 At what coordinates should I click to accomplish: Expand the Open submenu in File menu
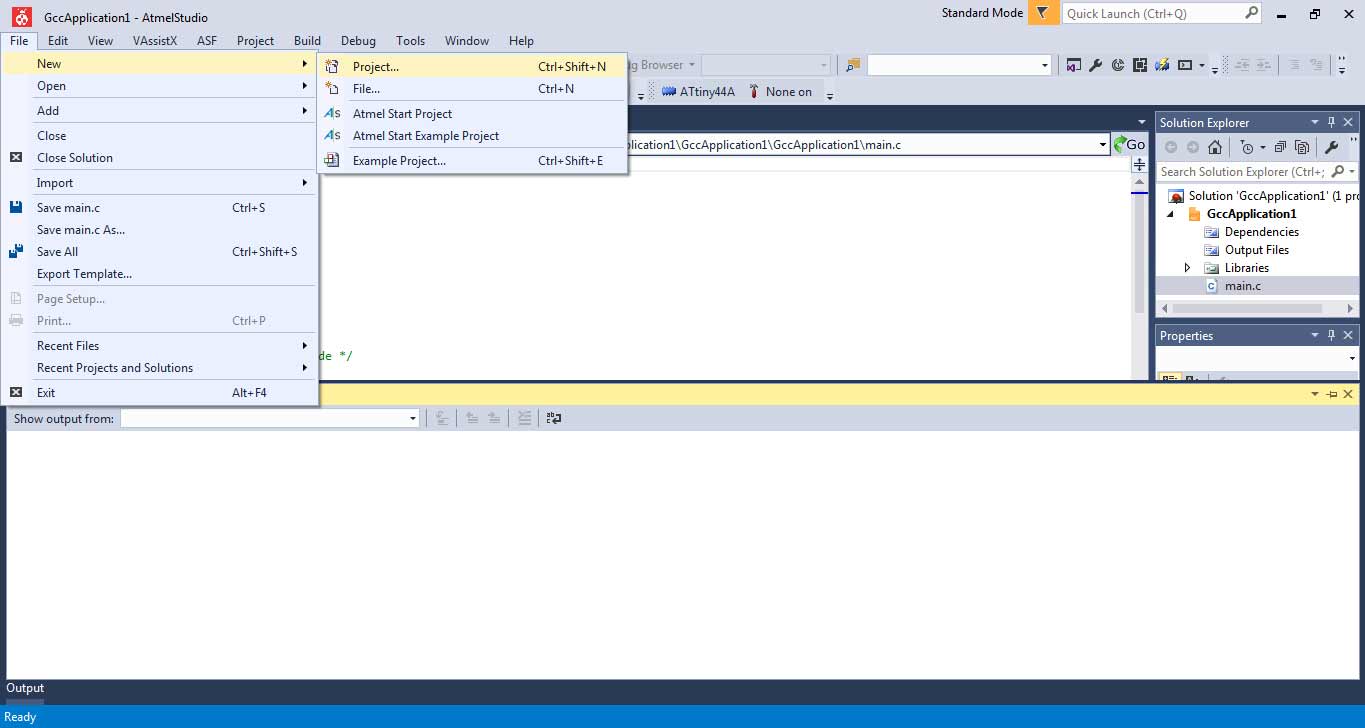(159, 85)
